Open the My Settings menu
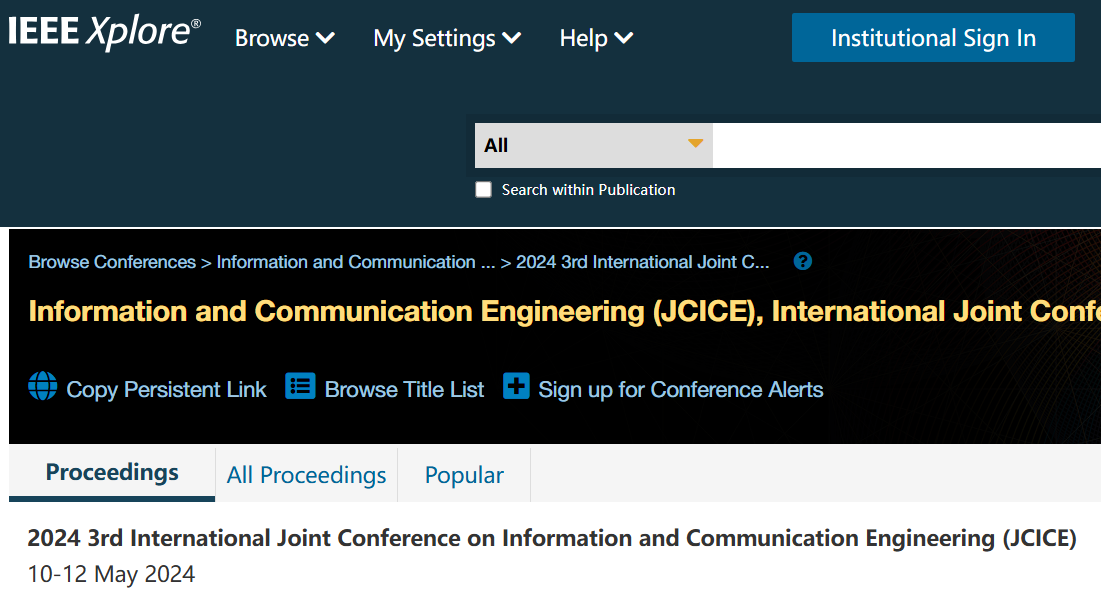The image size is (1101, 607). 447,38
